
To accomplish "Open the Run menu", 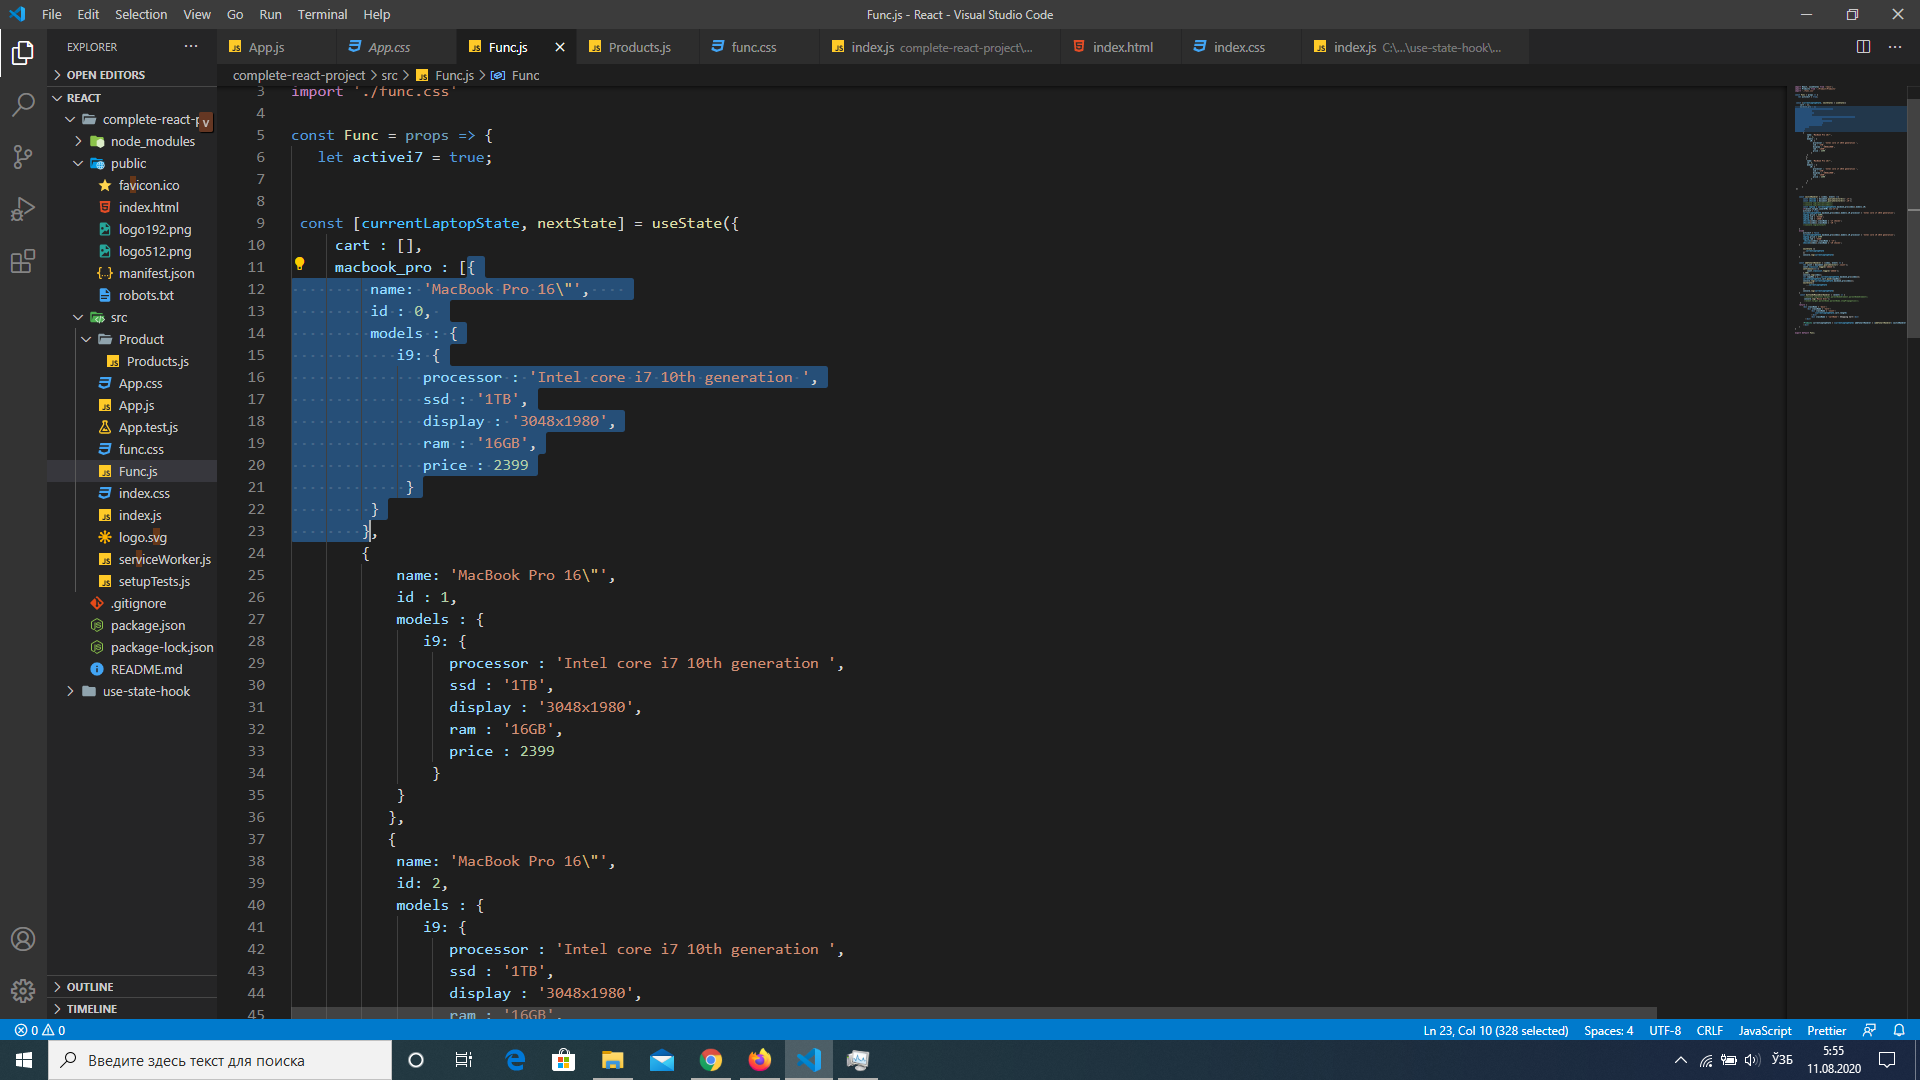I will [x=270, y=14].
